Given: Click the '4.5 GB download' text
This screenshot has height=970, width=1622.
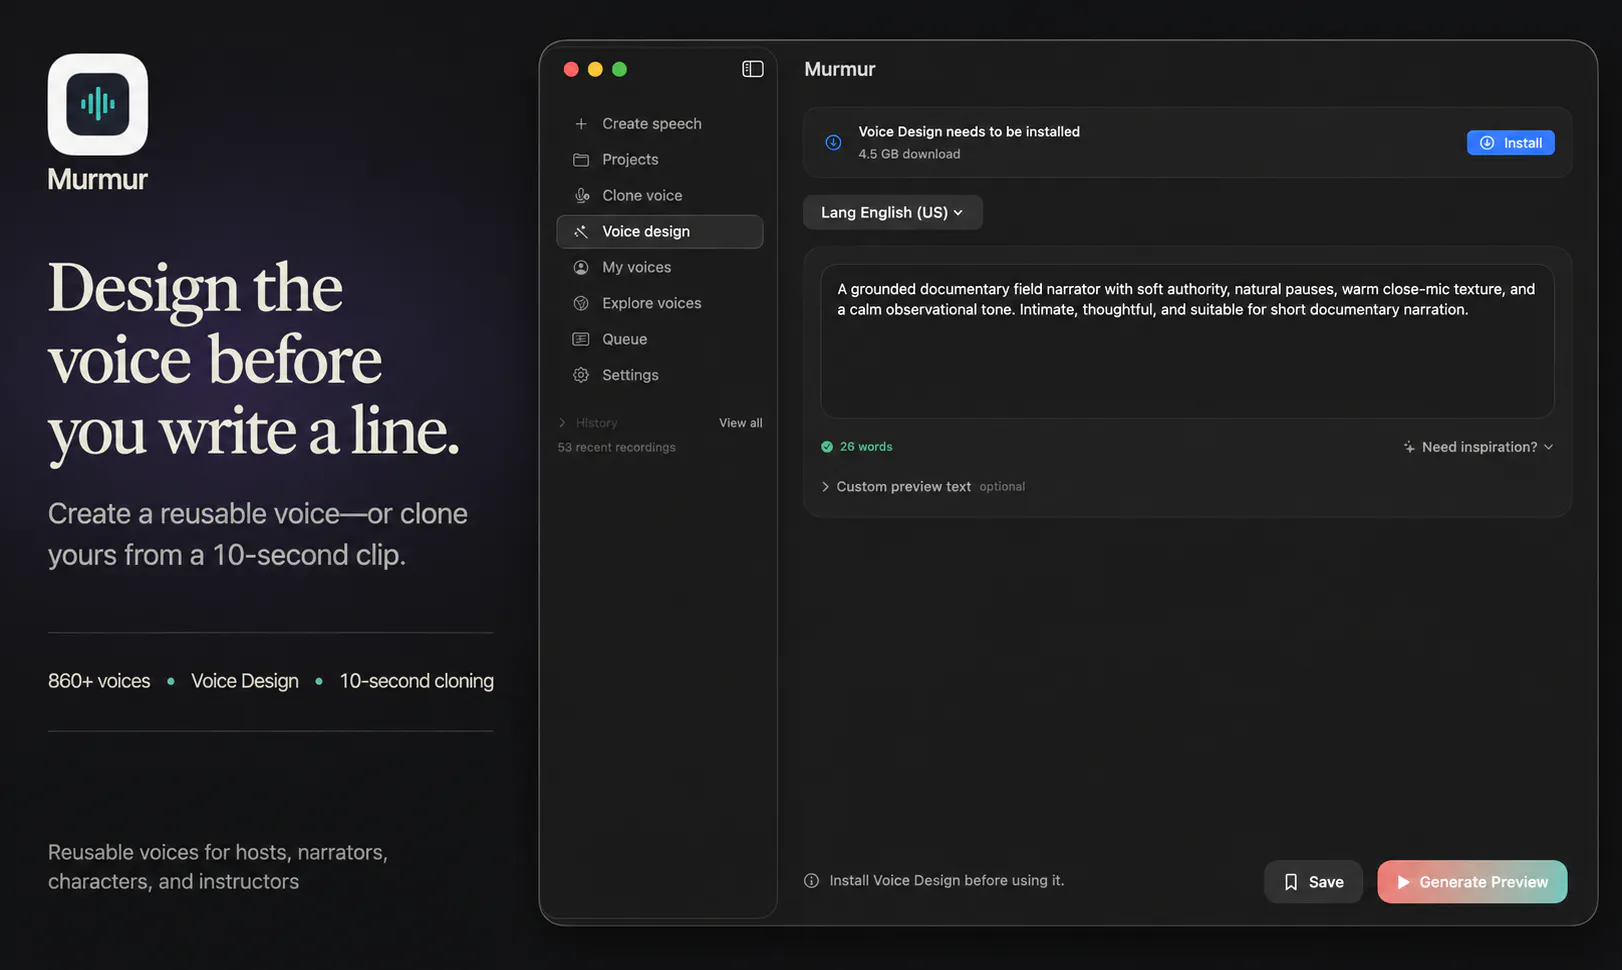Looking at the screenshot, I should [909, 154].
